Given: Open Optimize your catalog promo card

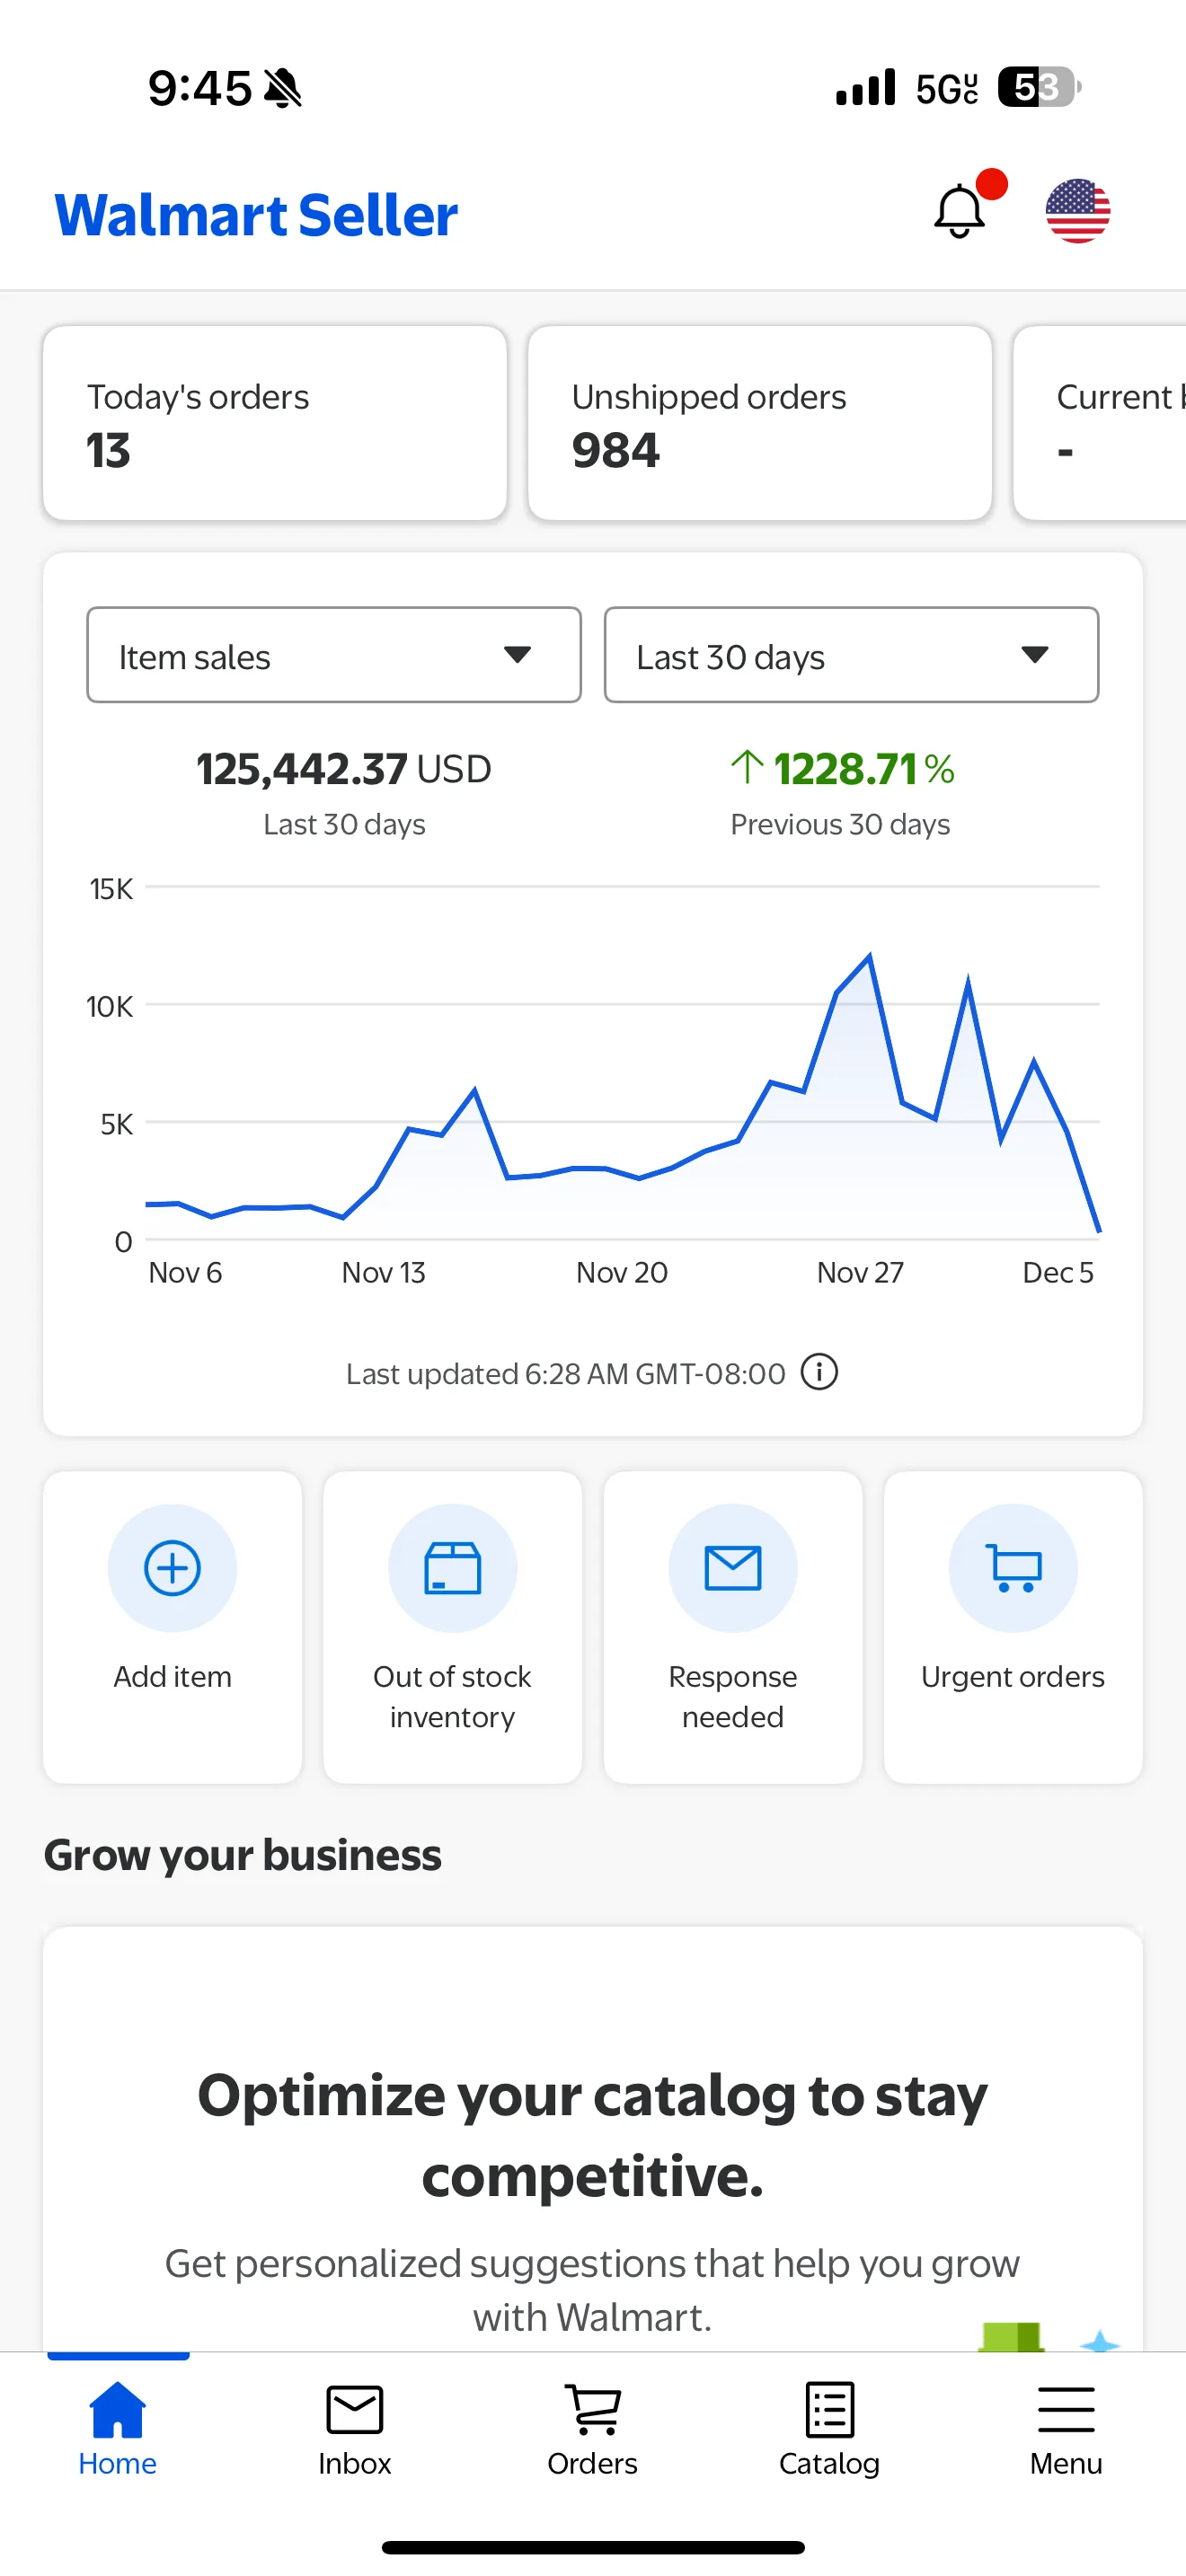Looking at the screenshot, I should pyautogui.click(x=593, y=2140).
